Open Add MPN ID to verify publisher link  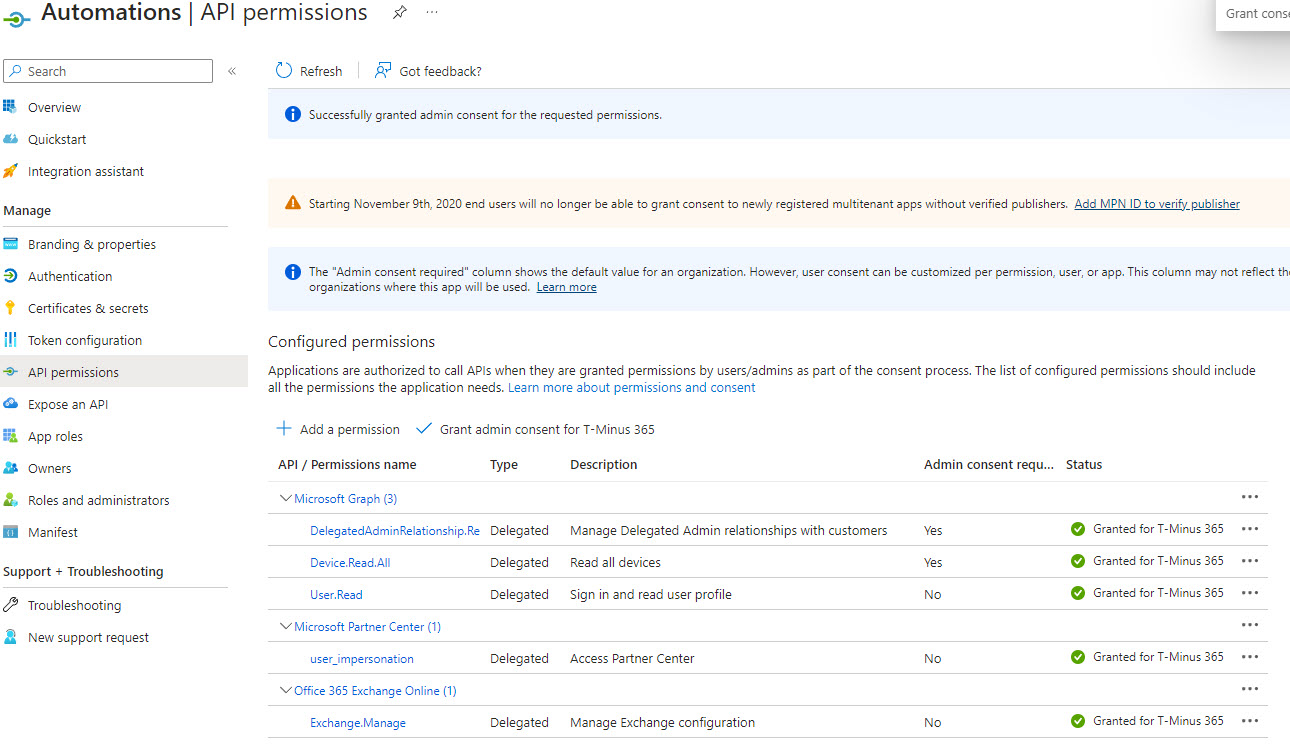tap(1156, 204)
